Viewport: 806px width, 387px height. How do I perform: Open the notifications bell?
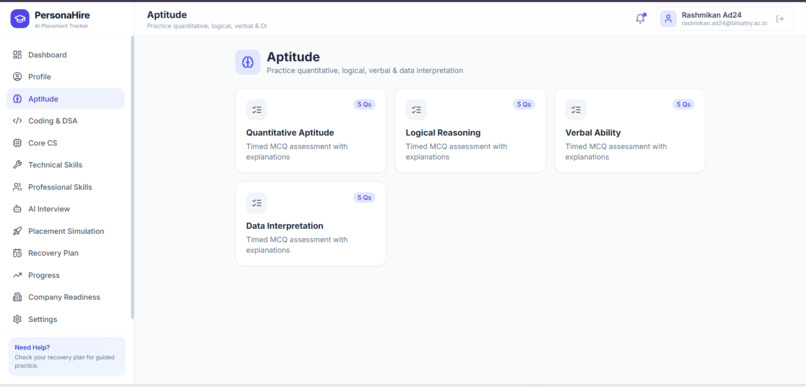pyautogui.click(x=640, y=19)
